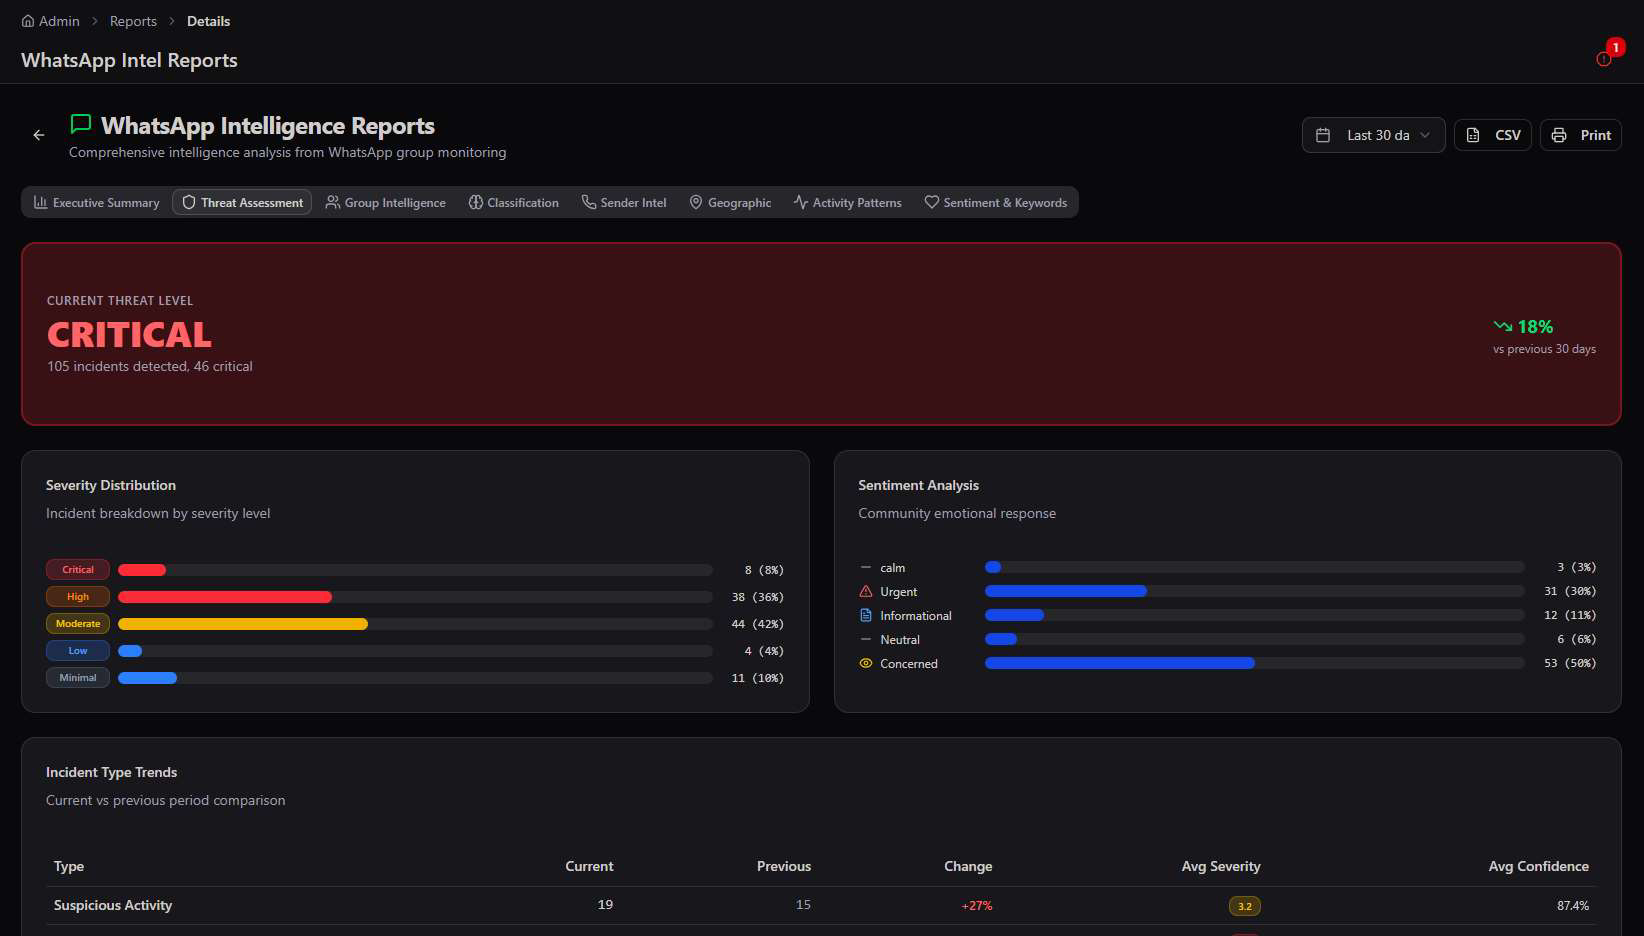
Task: Click the shield icon of Threat Assessment
Action: pyautogui.click(x=189, y=202)
